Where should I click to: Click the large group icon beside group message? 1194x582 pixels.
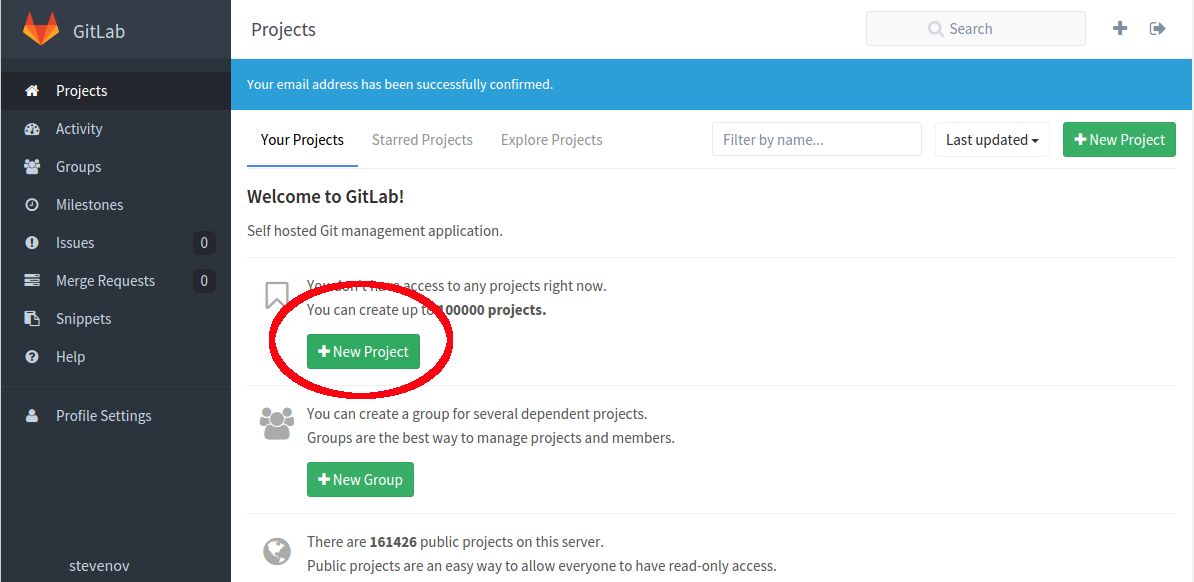point(276,424)
